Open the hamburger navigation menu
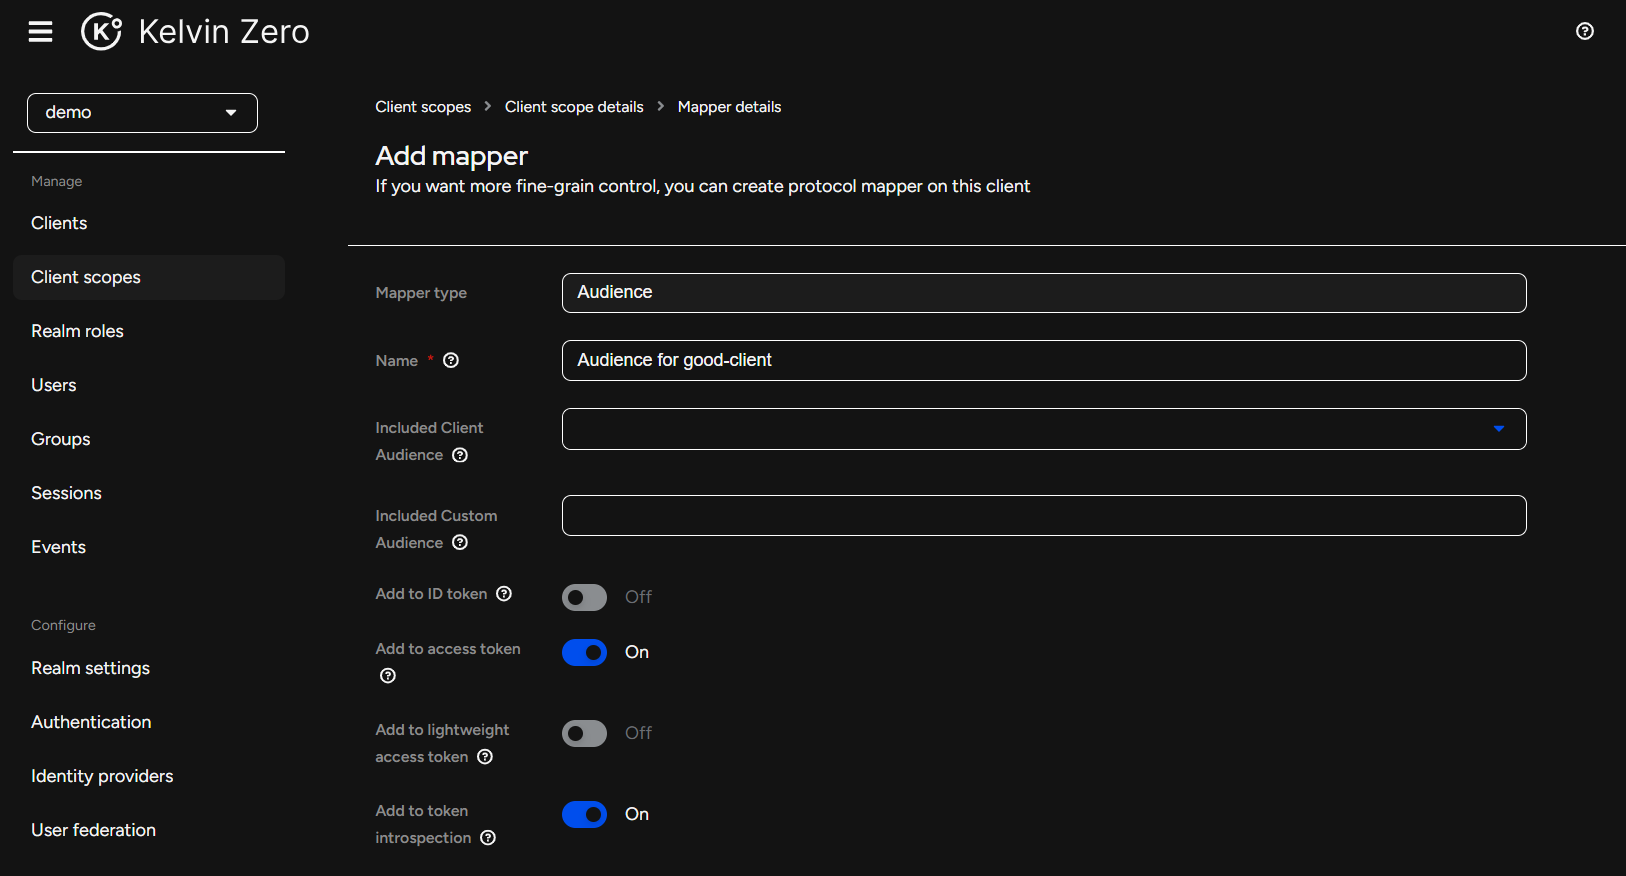 click(40, 32)
